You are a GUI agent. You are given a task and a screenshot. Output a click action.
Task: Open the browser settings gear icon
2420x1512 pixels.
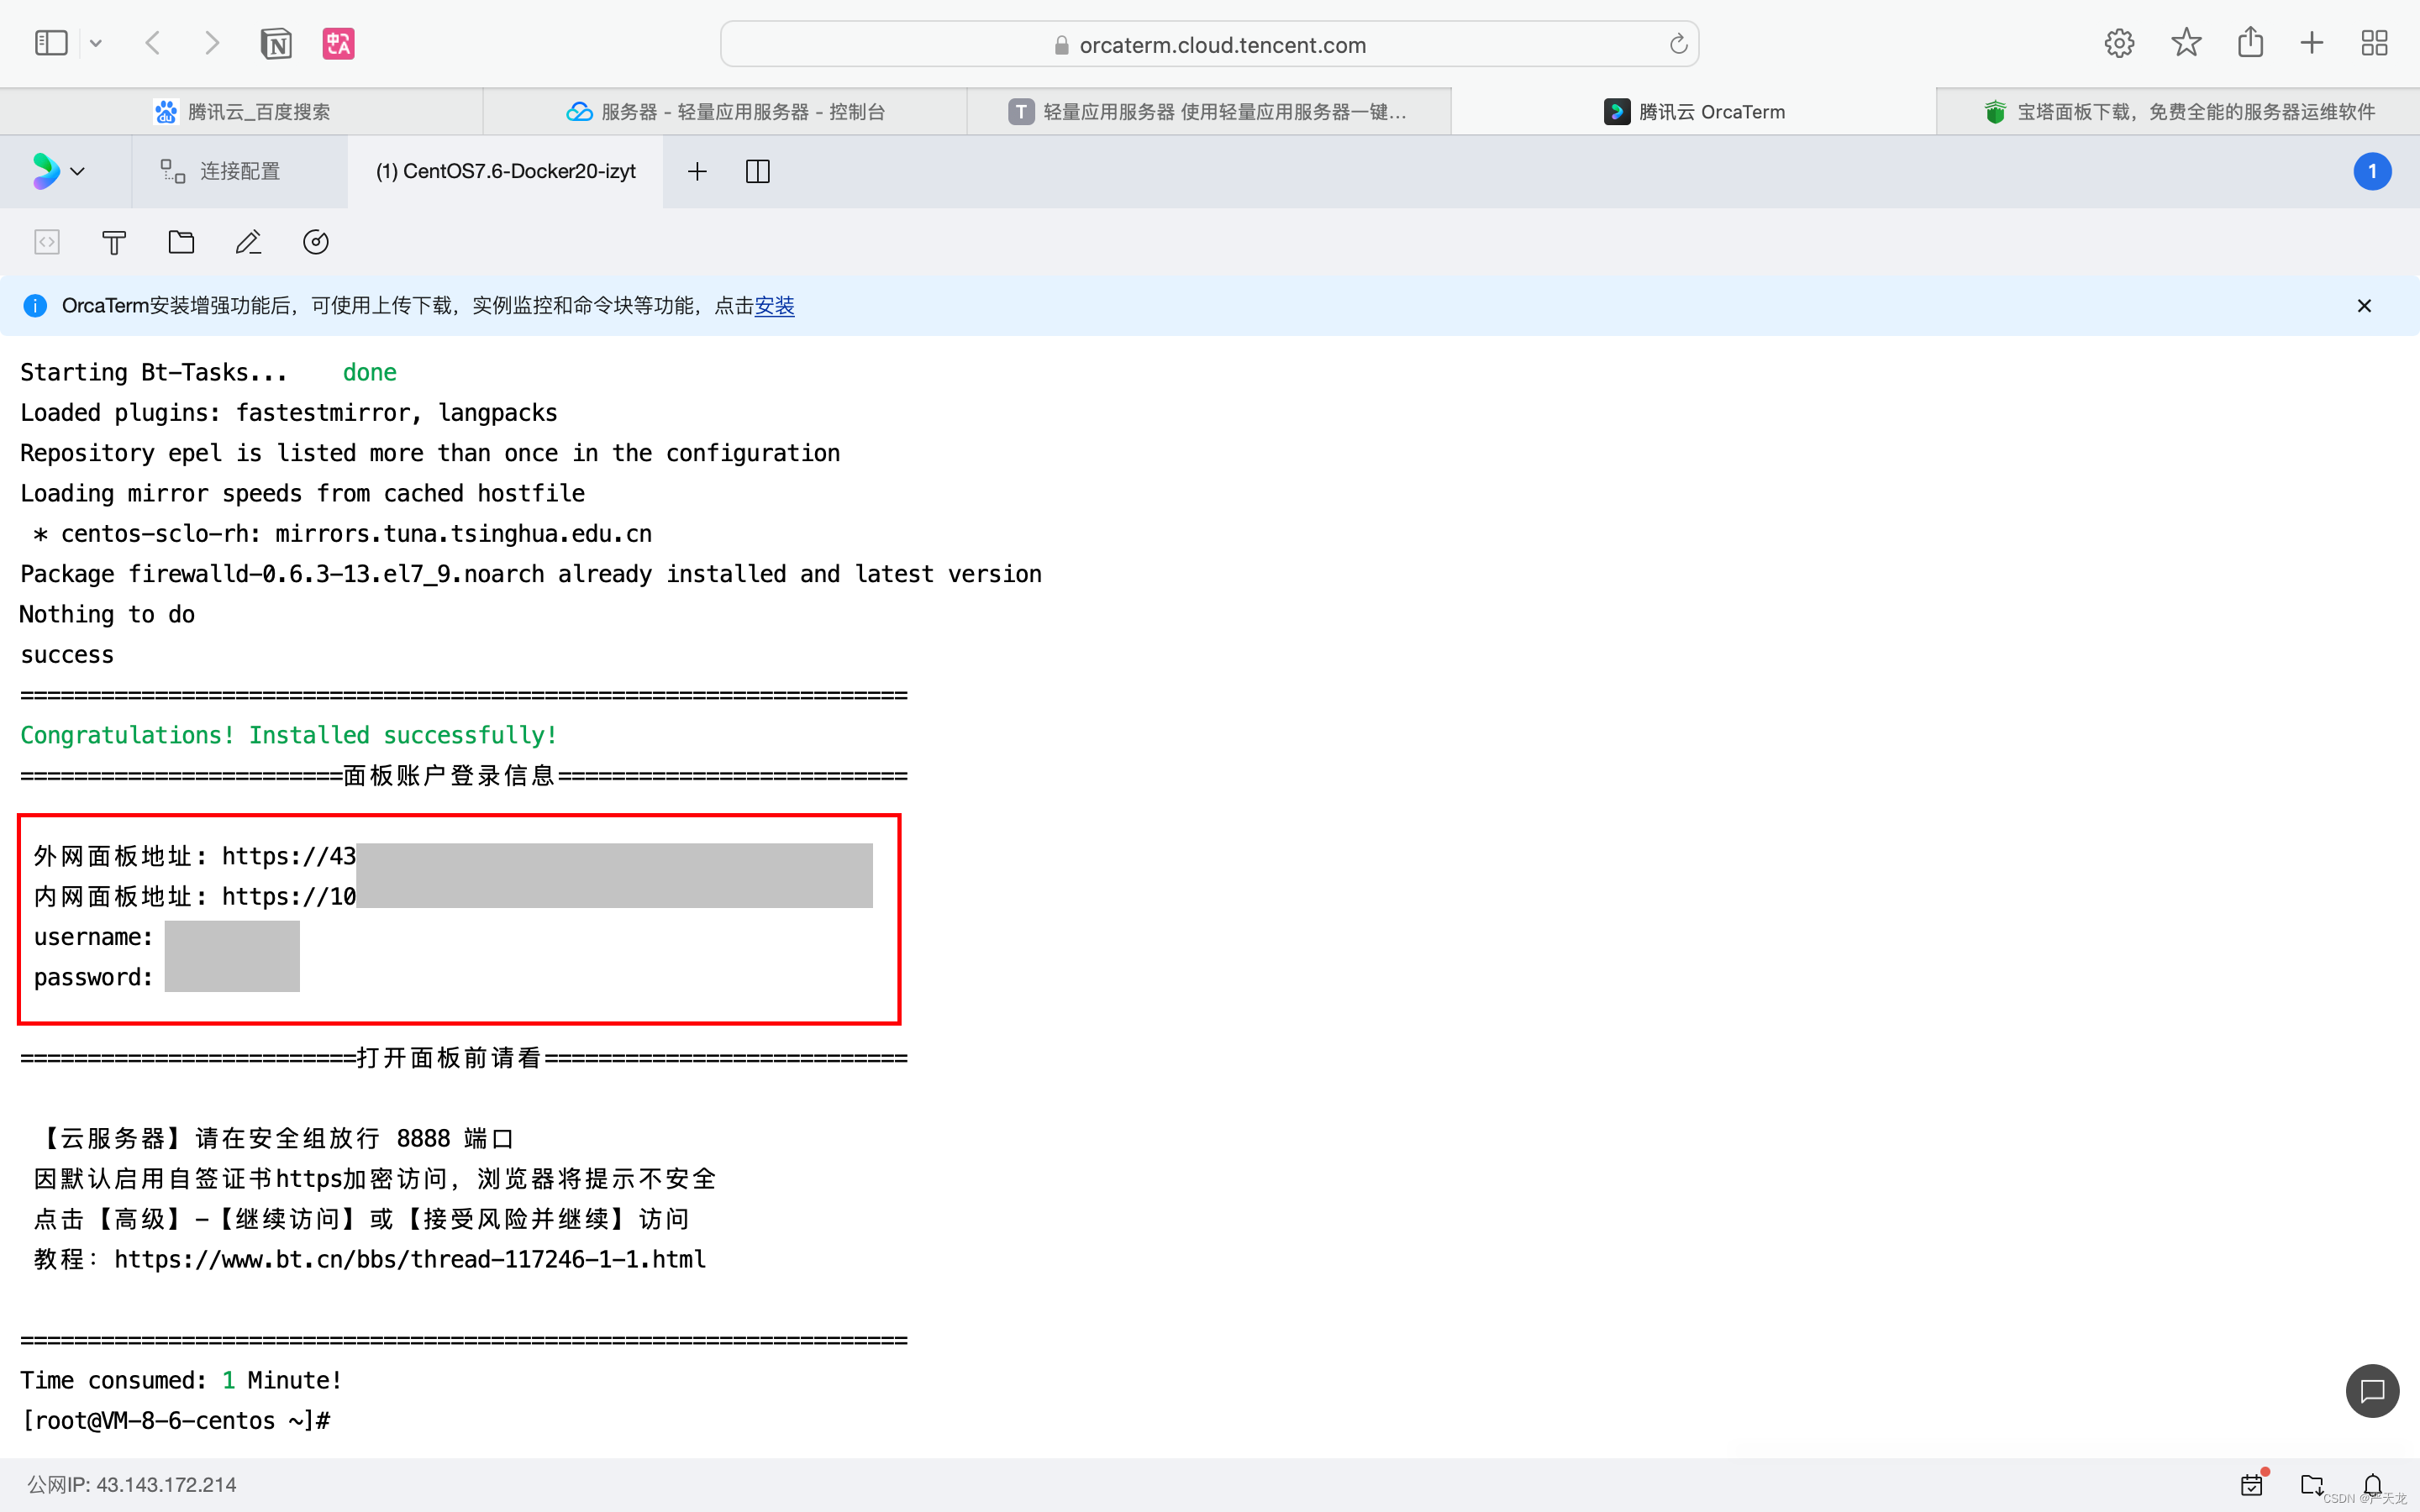[x=2119, y=43]
